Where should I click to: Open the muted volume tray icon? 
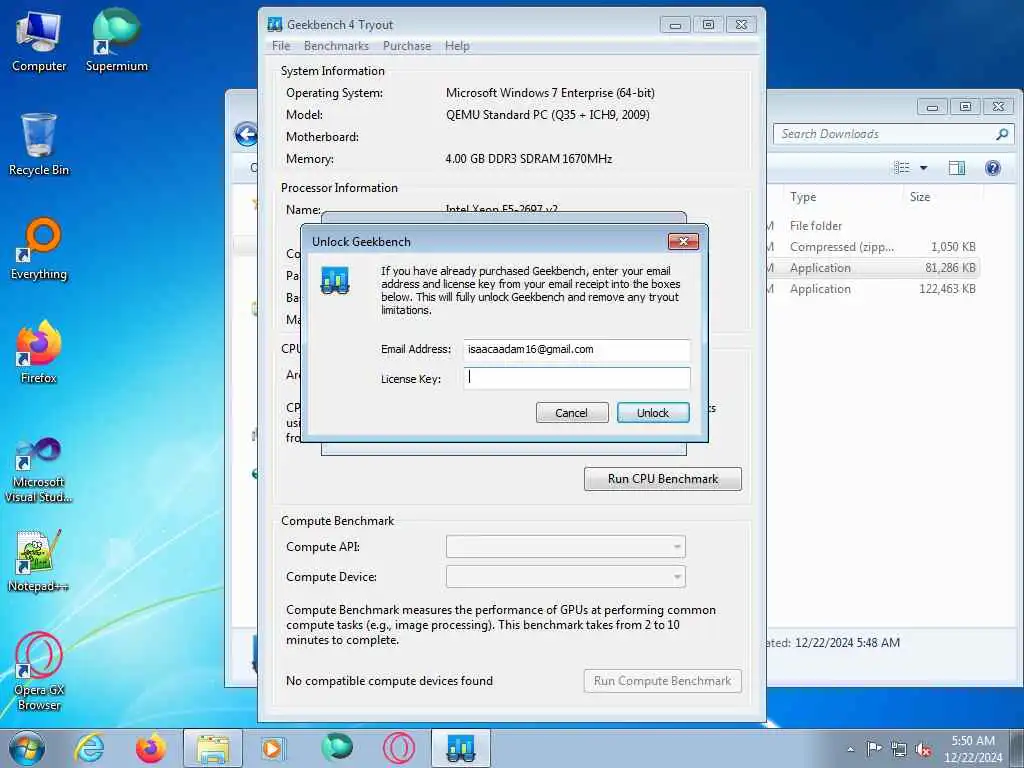[x=923, y=749]
